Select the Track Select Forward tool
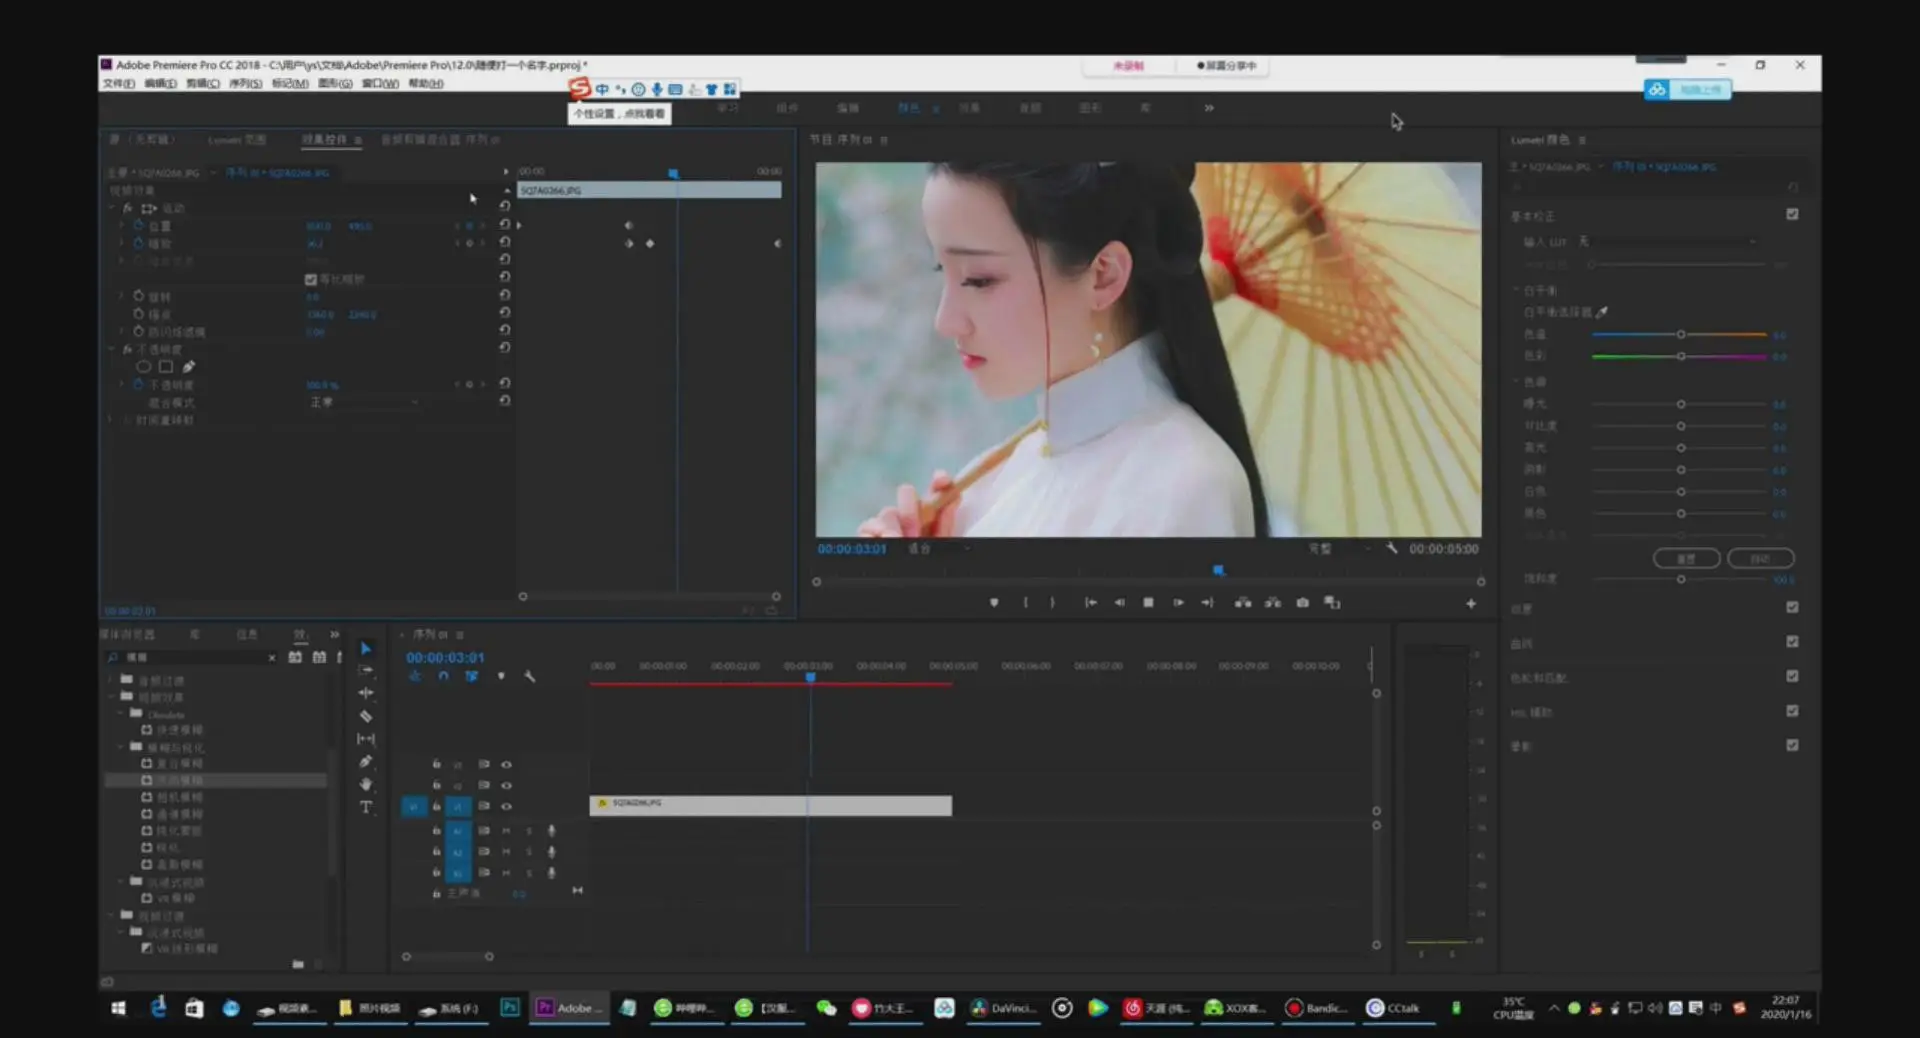 pyautogui.click(x=366, y=670)
